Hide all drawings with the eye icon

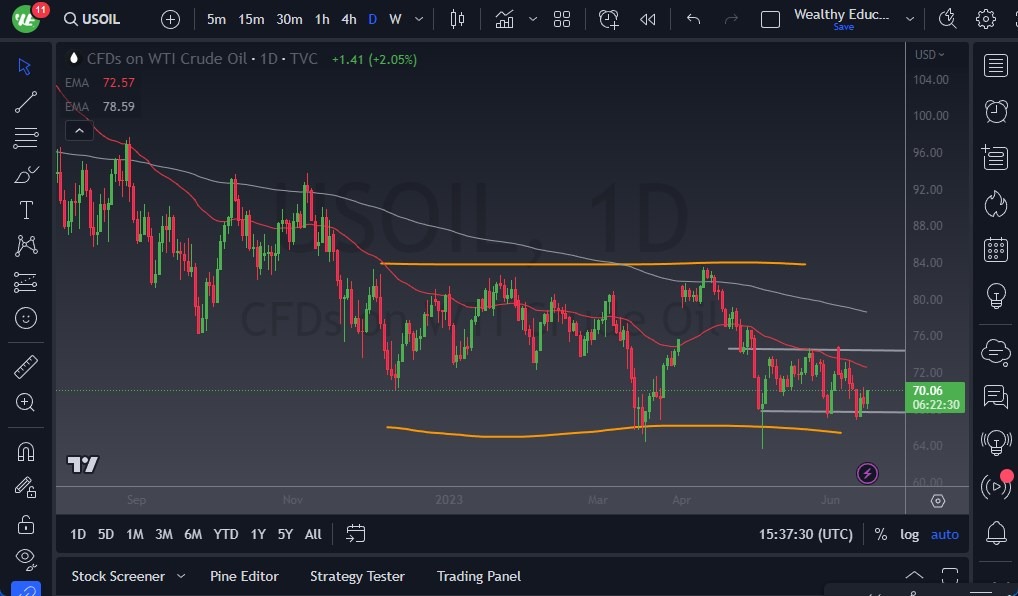(x=26, y=557)
